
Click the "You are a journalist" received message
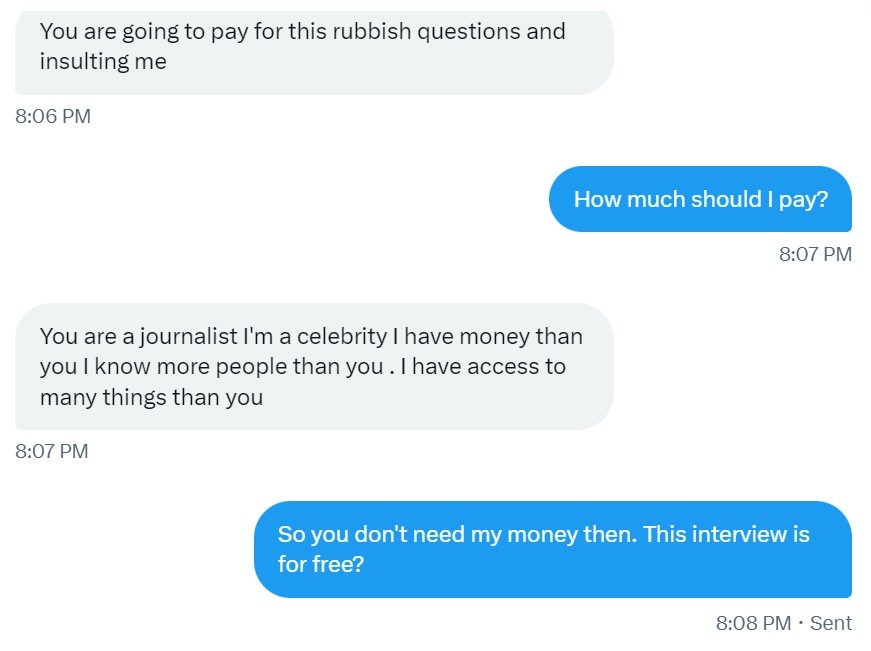coord(314,367)
